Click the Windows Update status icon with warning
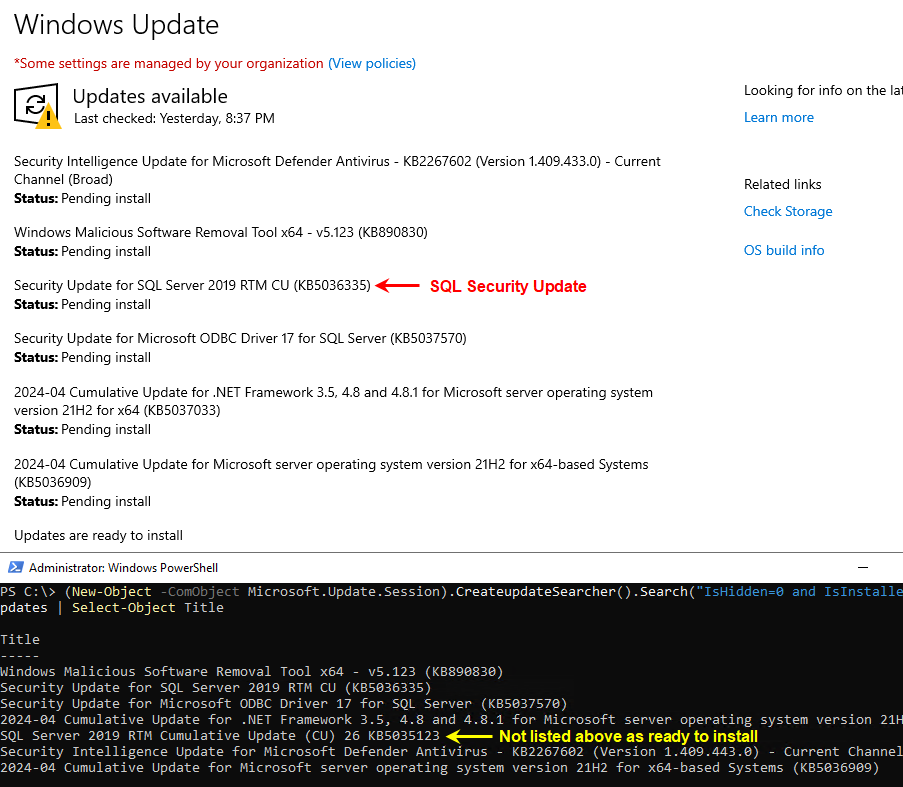The height and width of the screenshot is (787, 903). coord(37,106)
